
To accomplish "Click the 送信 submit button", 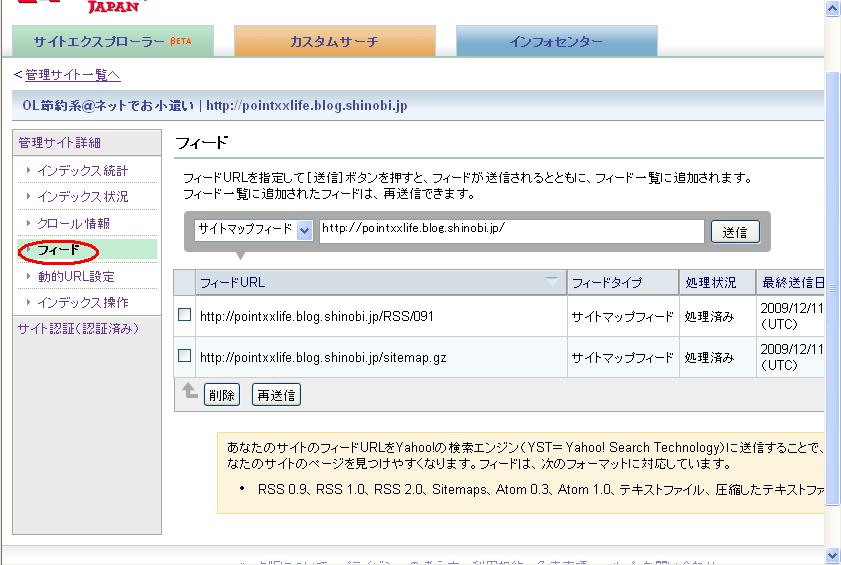I will click(735, 232).
